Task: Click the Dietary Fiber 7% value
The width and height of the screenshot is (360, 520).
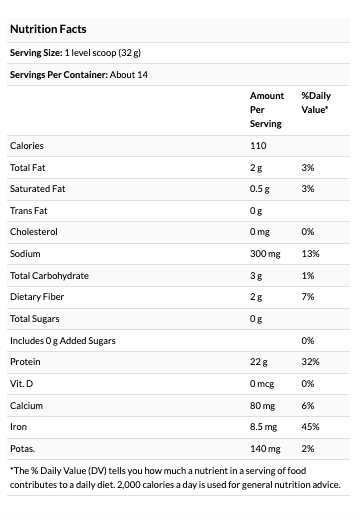Action: click(308, 297)
